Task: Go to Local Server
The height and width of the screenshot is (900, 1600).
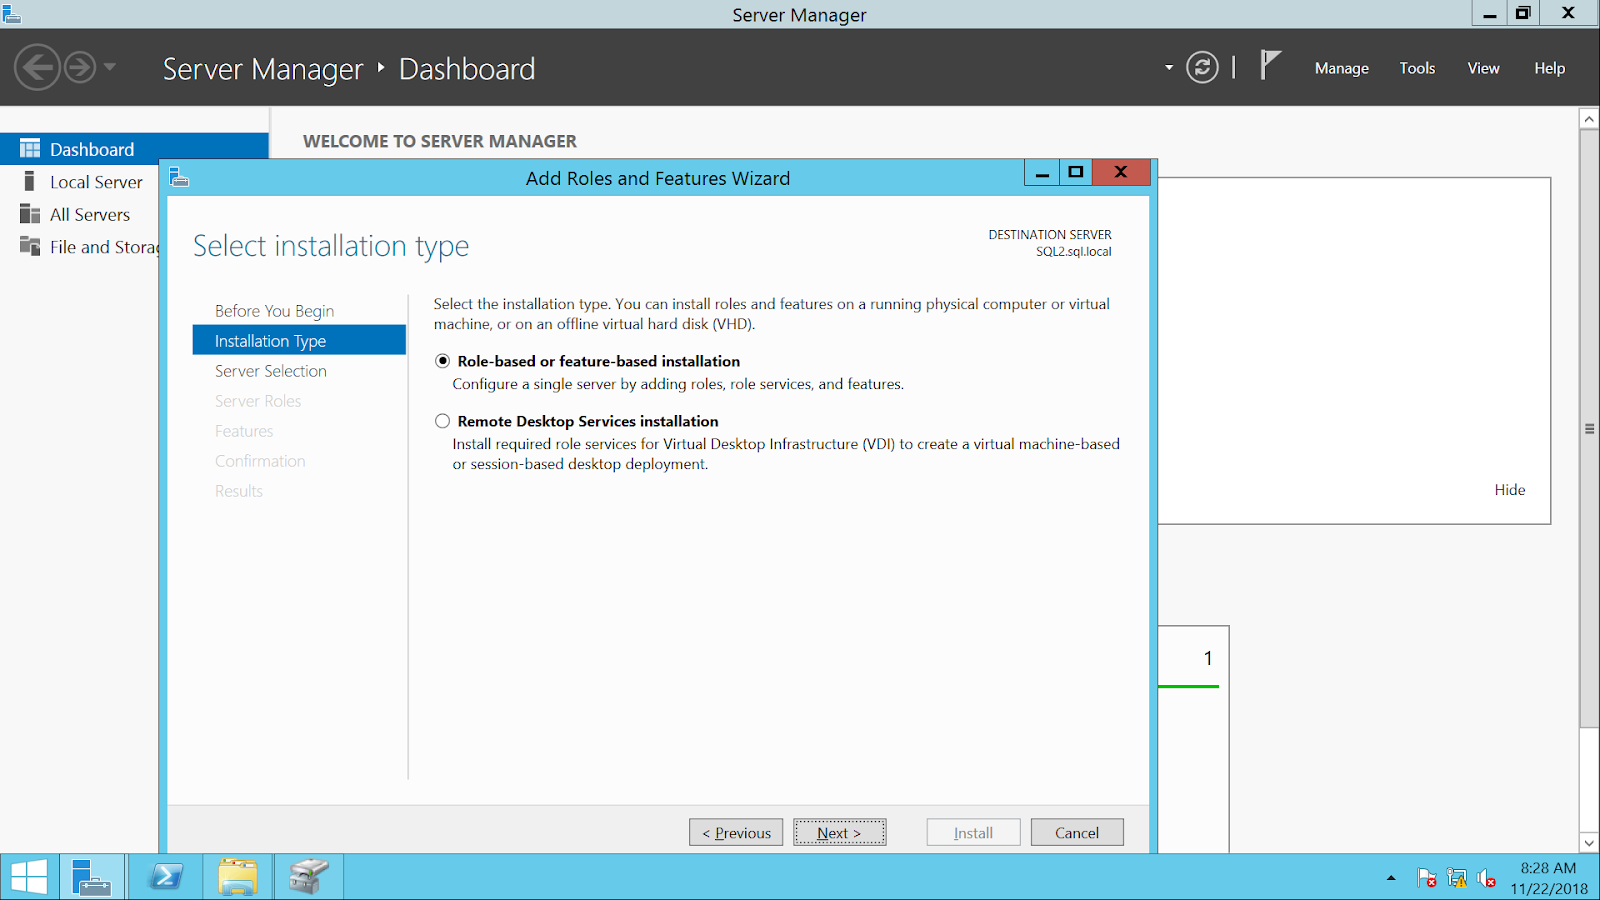Action: click(96, 182)
